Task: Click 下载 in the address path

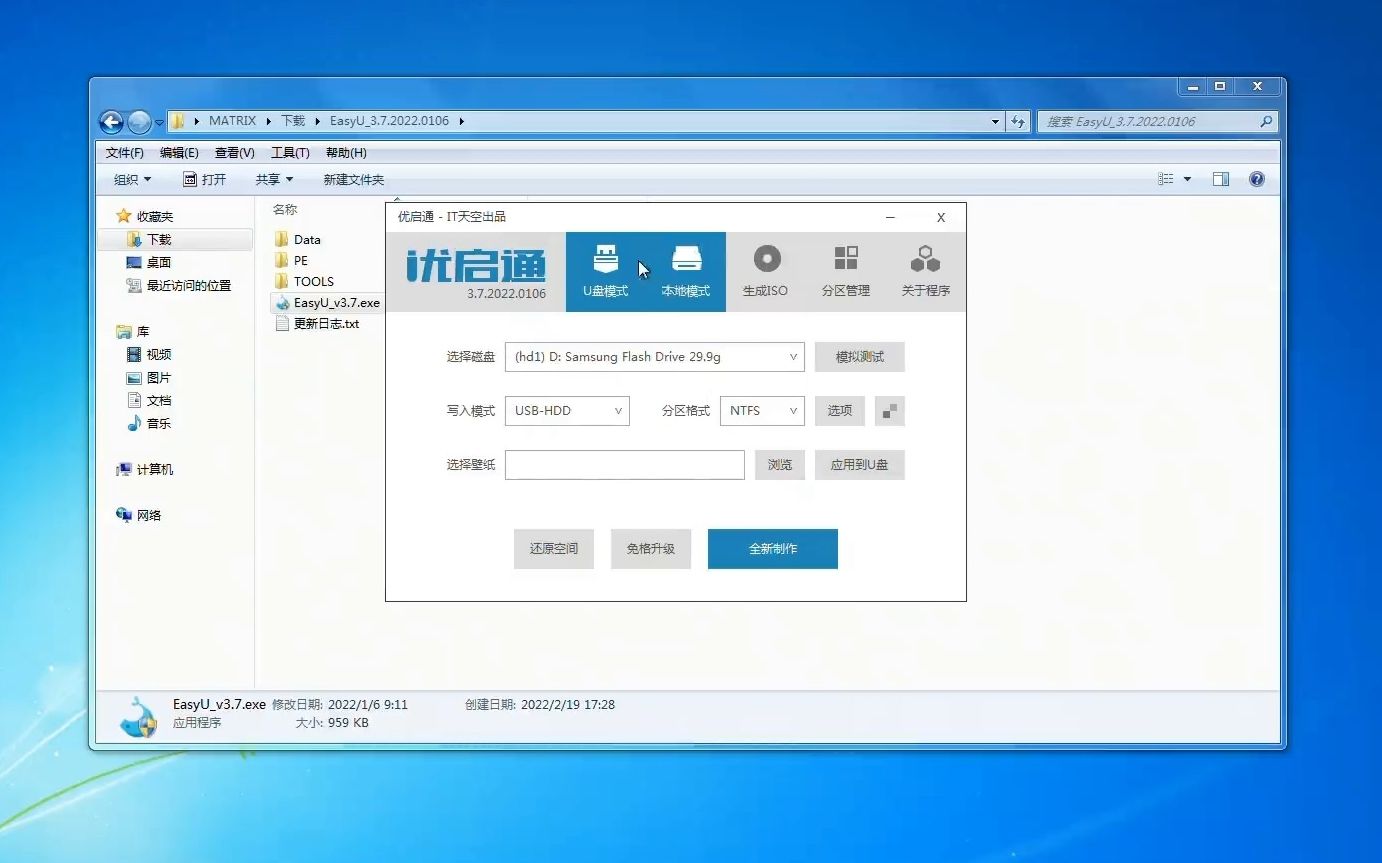Action: point(293,121)
